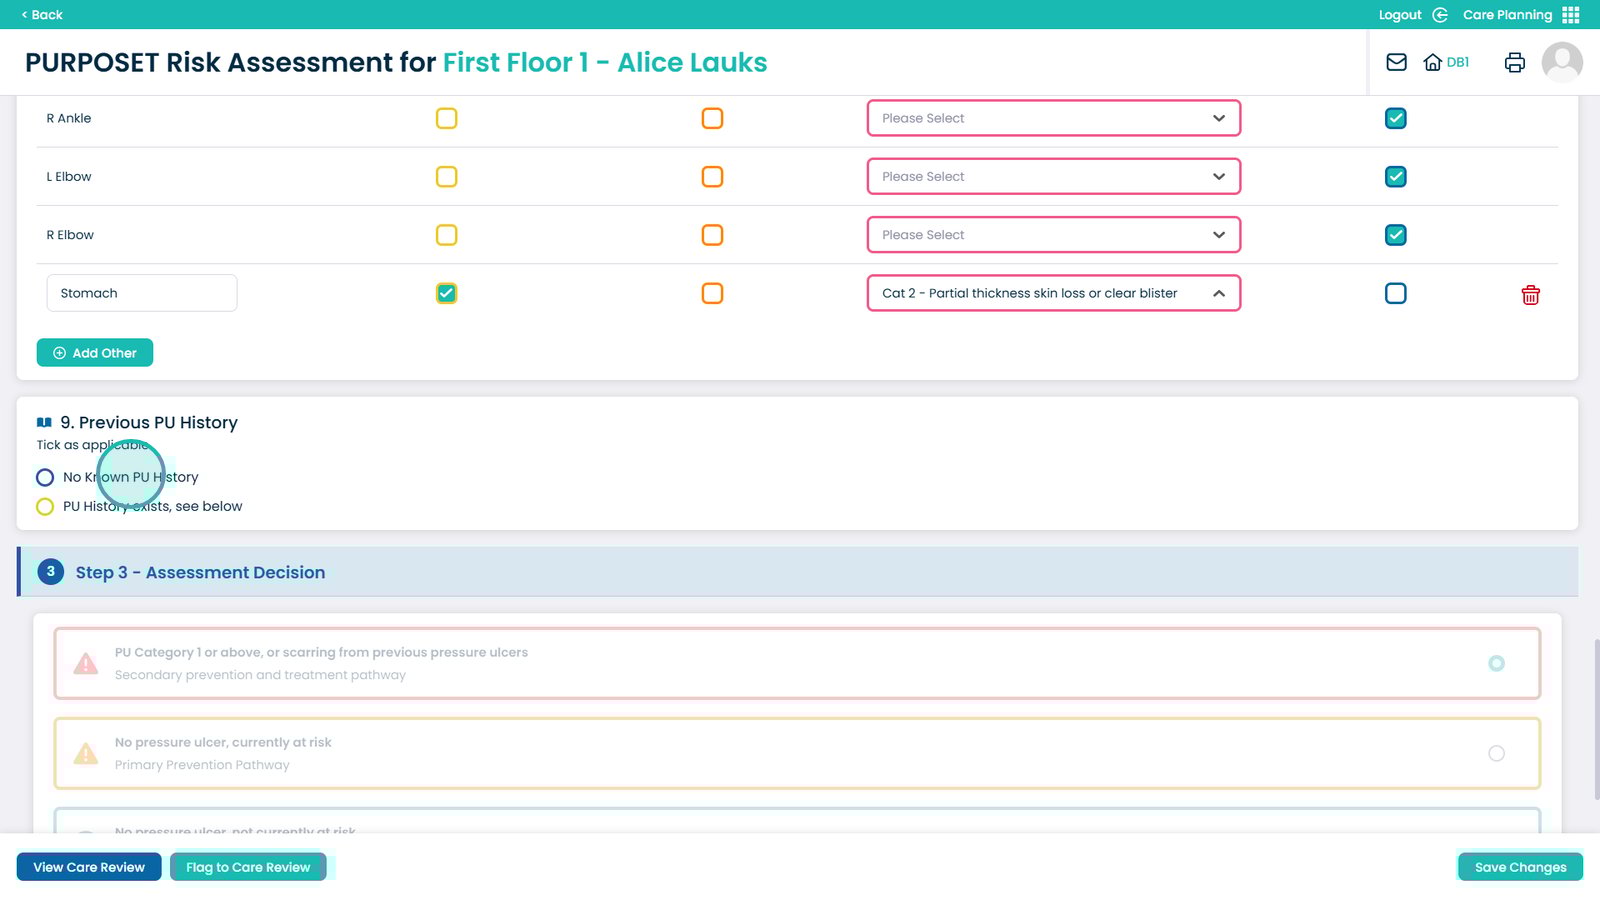
Task: Go Back using the top-left link
Action: [x=42, y=15]
